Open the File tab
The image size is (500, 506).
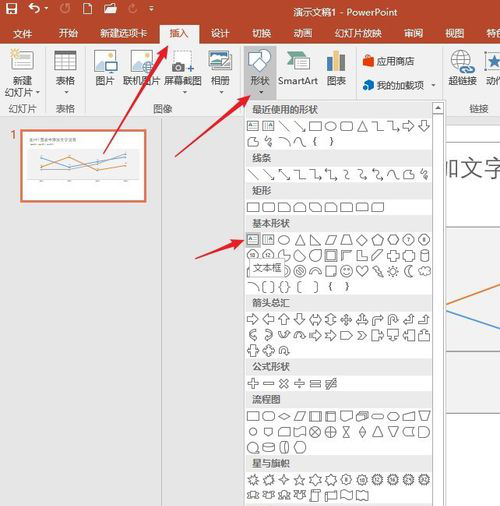click(x=23, y=33)
